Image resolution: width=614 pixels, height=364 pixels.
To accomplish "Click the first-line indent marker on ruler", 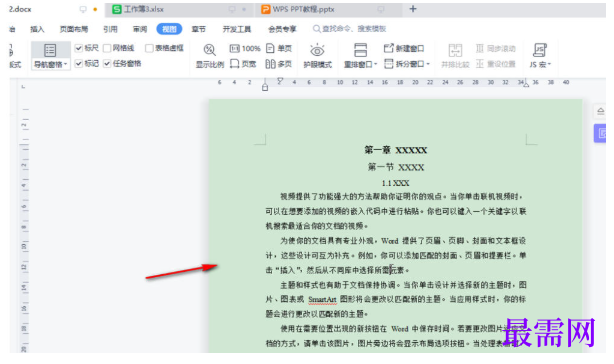I will coord(280,81).
